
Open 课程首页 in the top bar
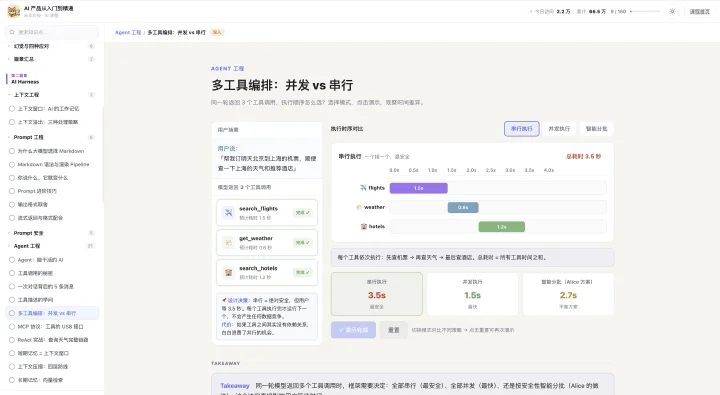[699, 11]
